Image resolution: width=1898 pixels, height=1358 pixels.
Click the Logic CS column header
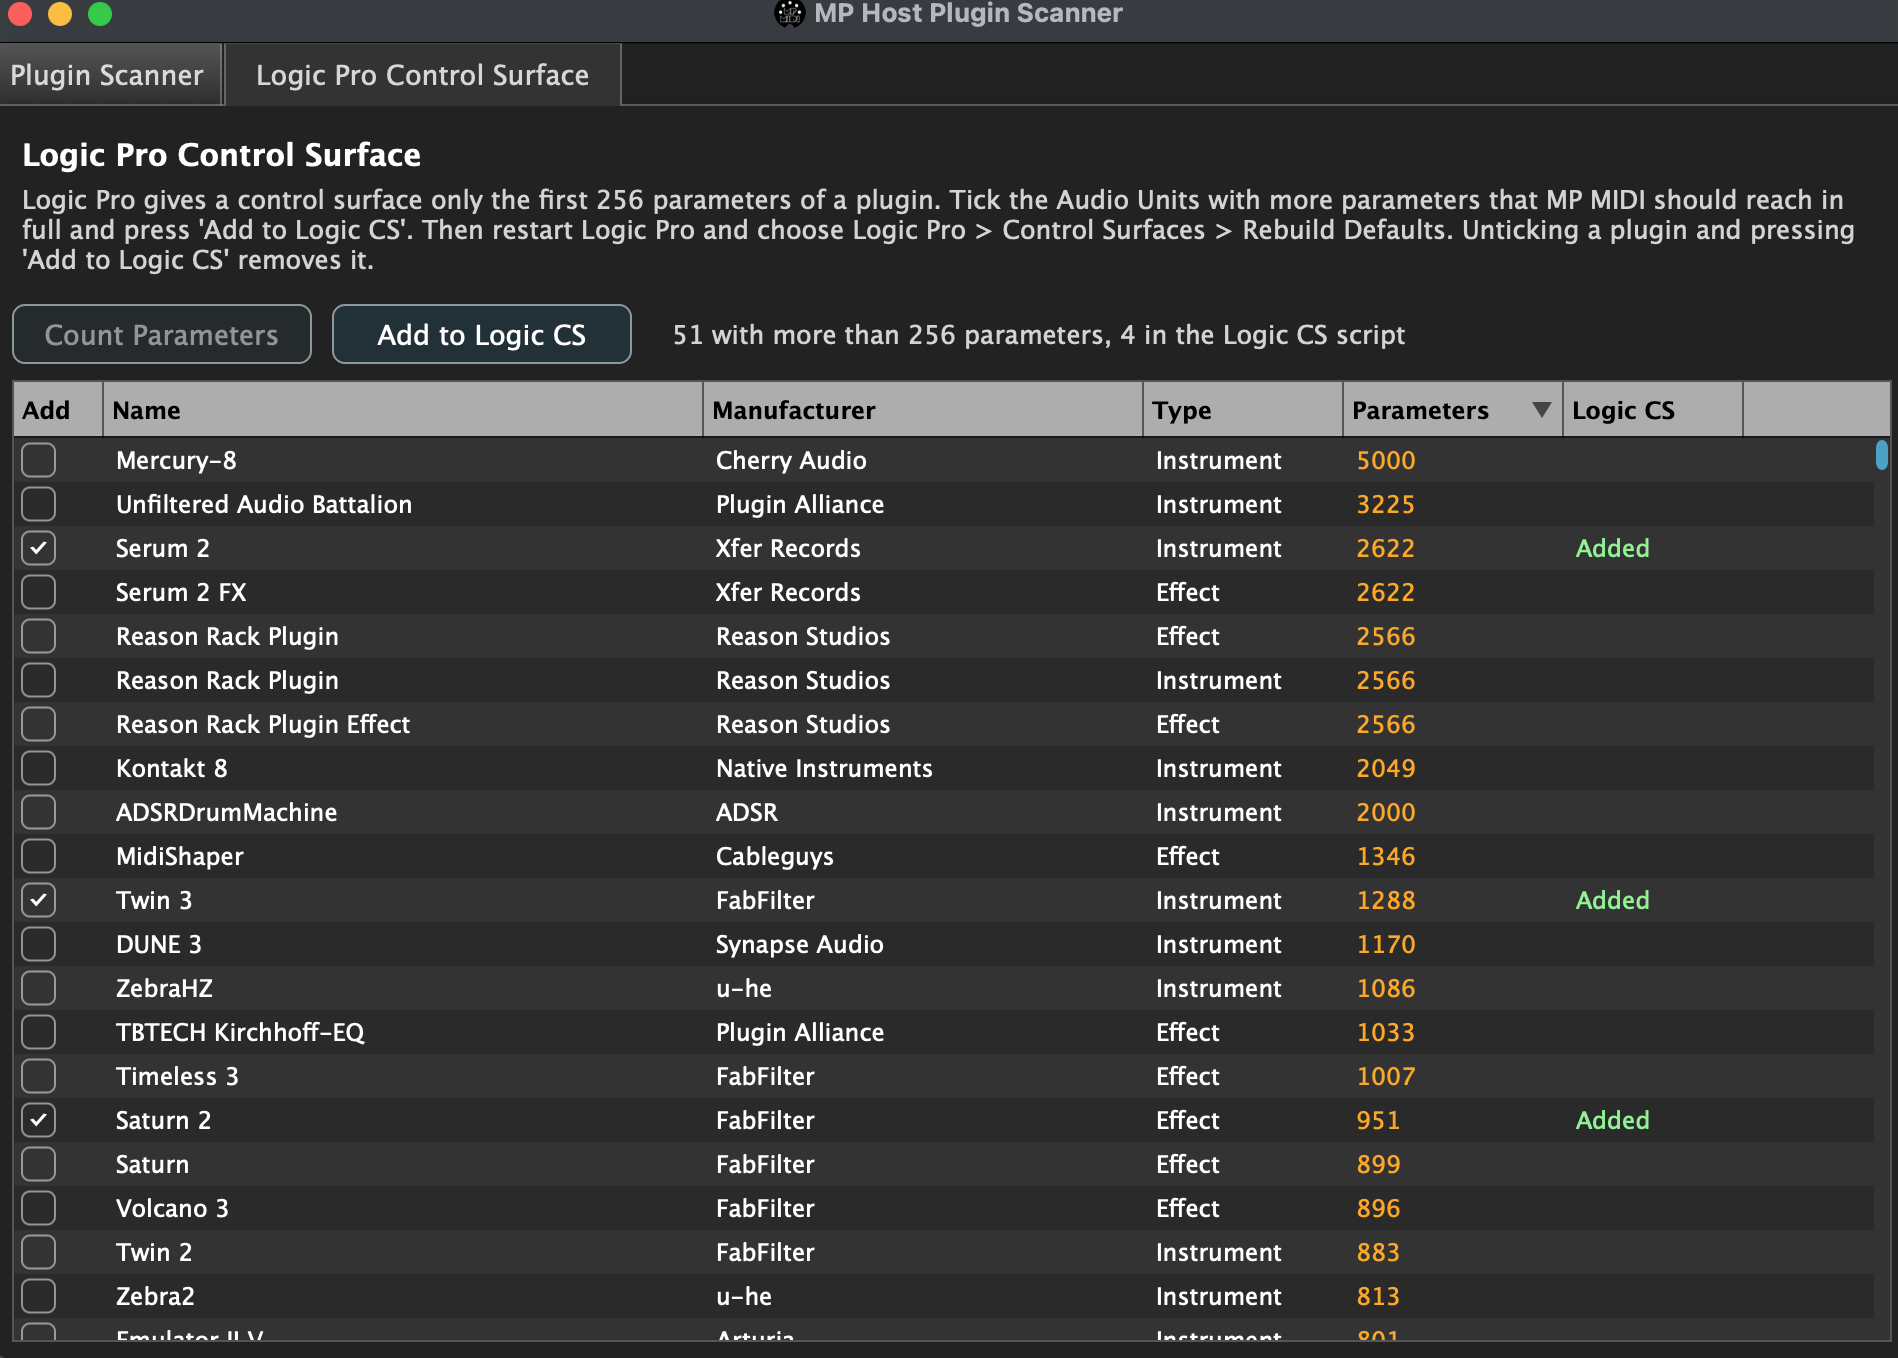[1653, 410]
